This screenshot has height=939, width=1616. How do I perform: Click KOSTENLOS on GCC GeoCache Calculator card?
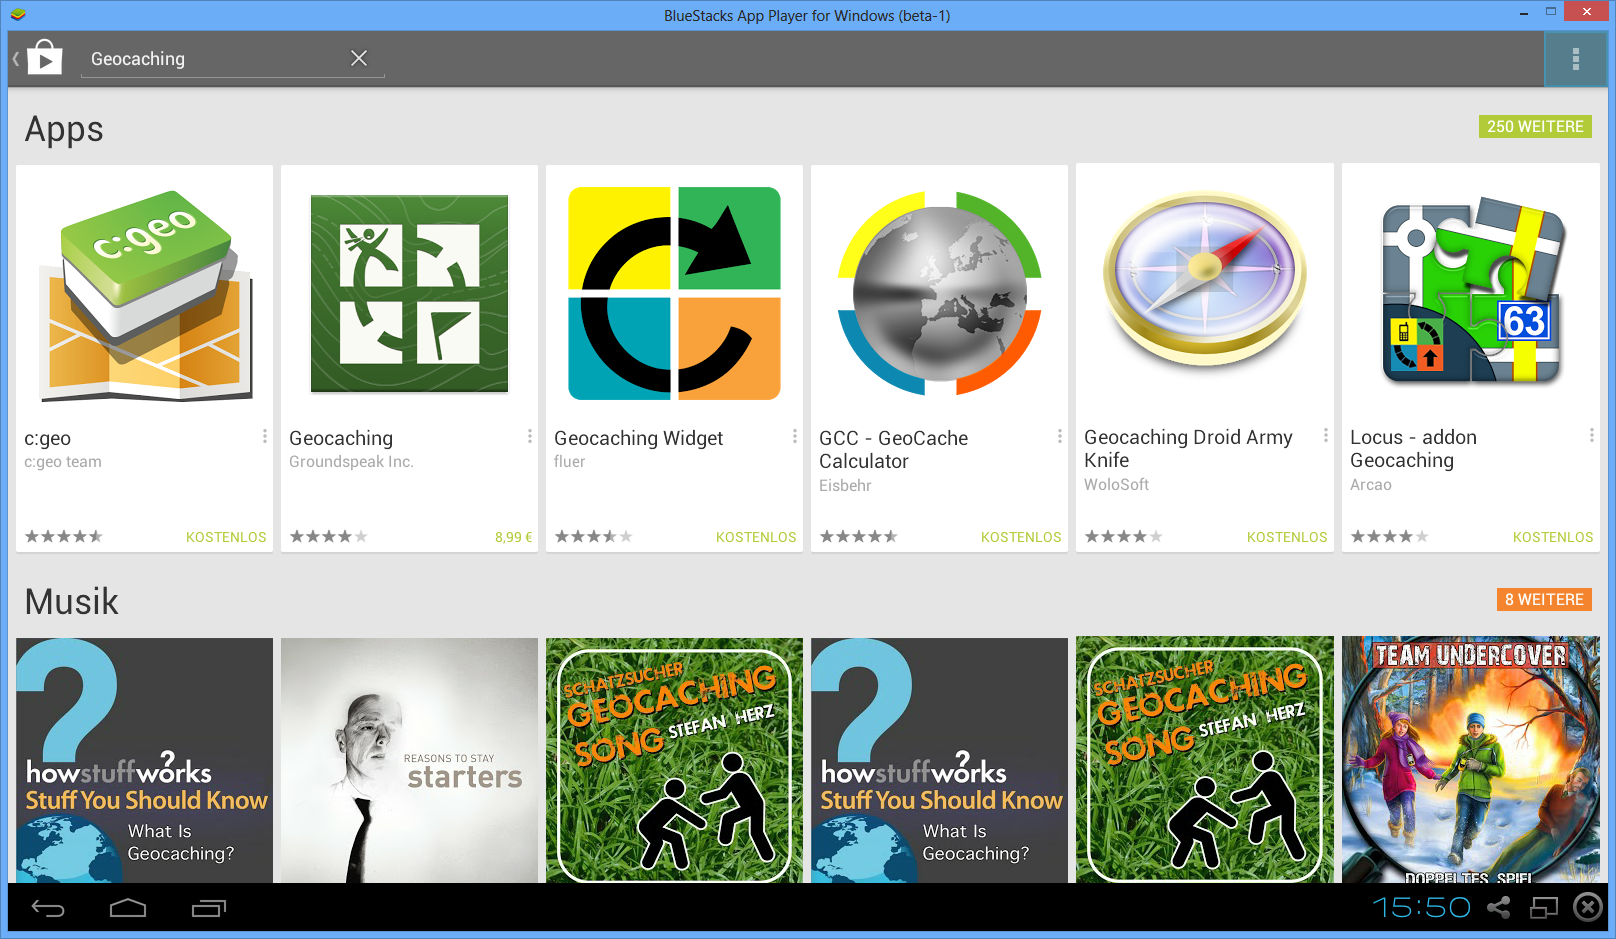[x=1021, y=537]
